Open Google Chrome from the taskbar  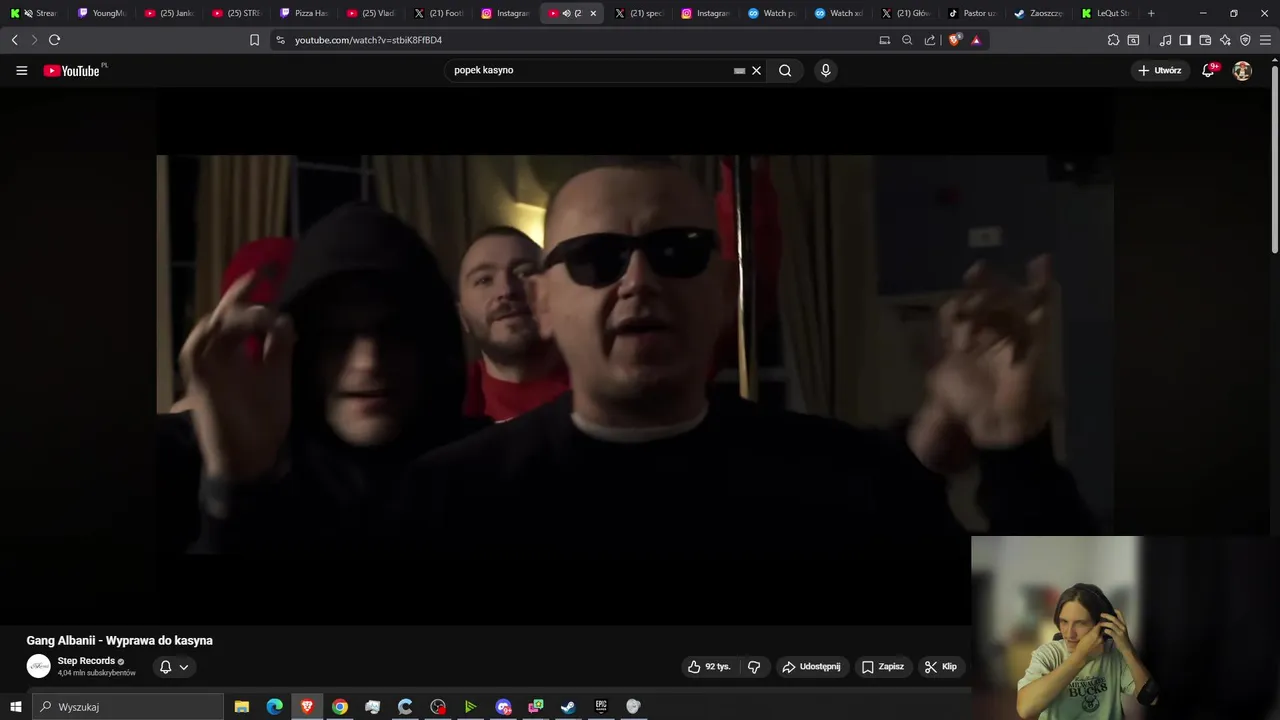click(340, 706)
